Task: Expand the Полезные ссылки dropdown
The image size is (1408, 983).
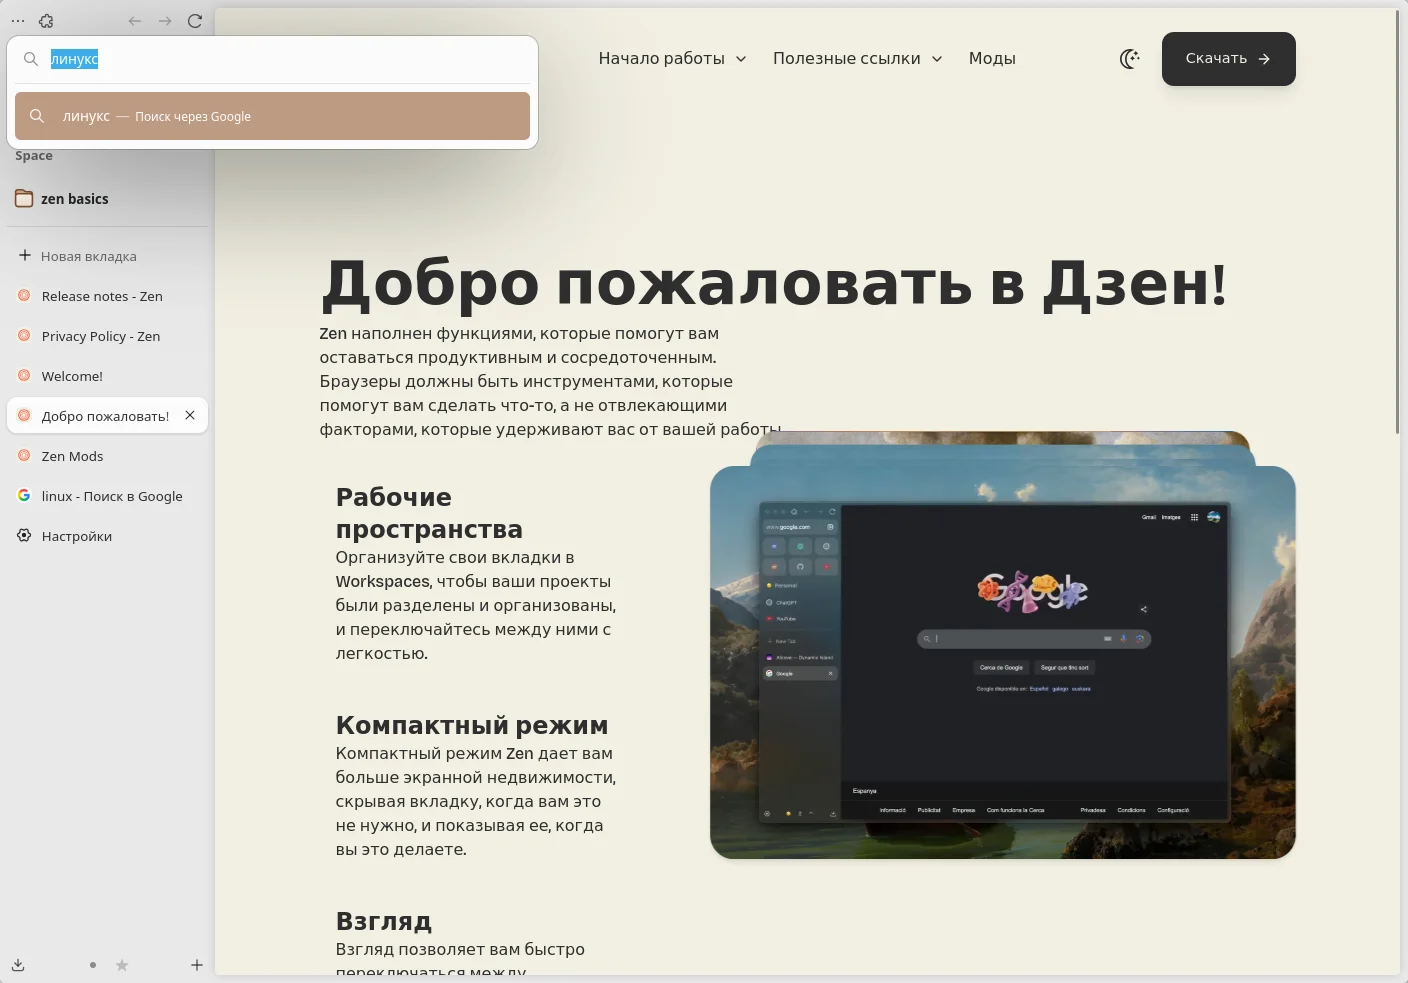Action: [x=857, y=59]
